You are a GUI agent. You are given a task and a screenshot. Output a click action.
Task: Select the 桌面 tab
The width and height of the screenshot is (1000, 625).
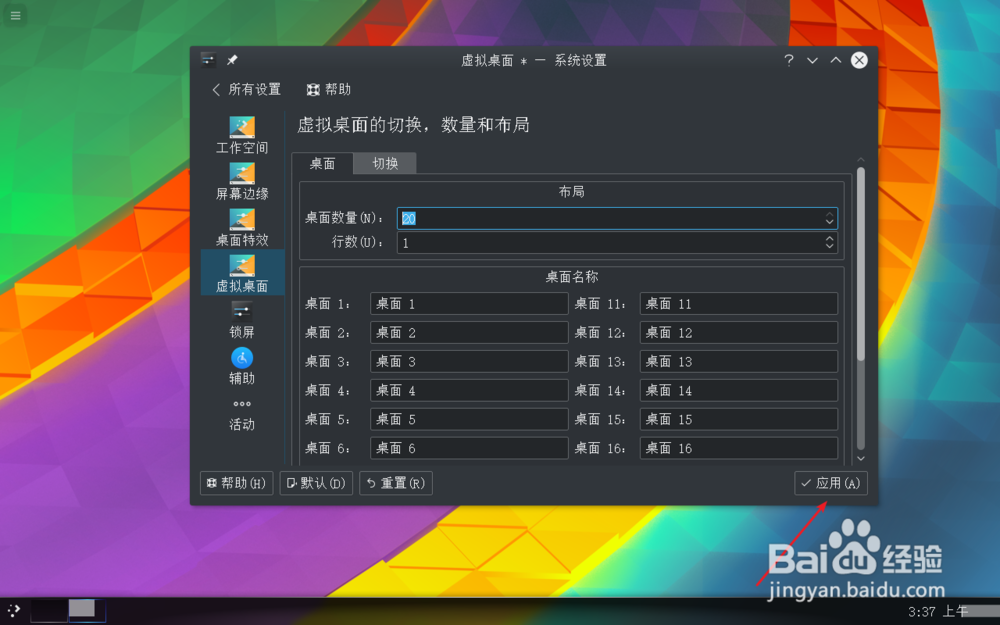pos(323,163)
